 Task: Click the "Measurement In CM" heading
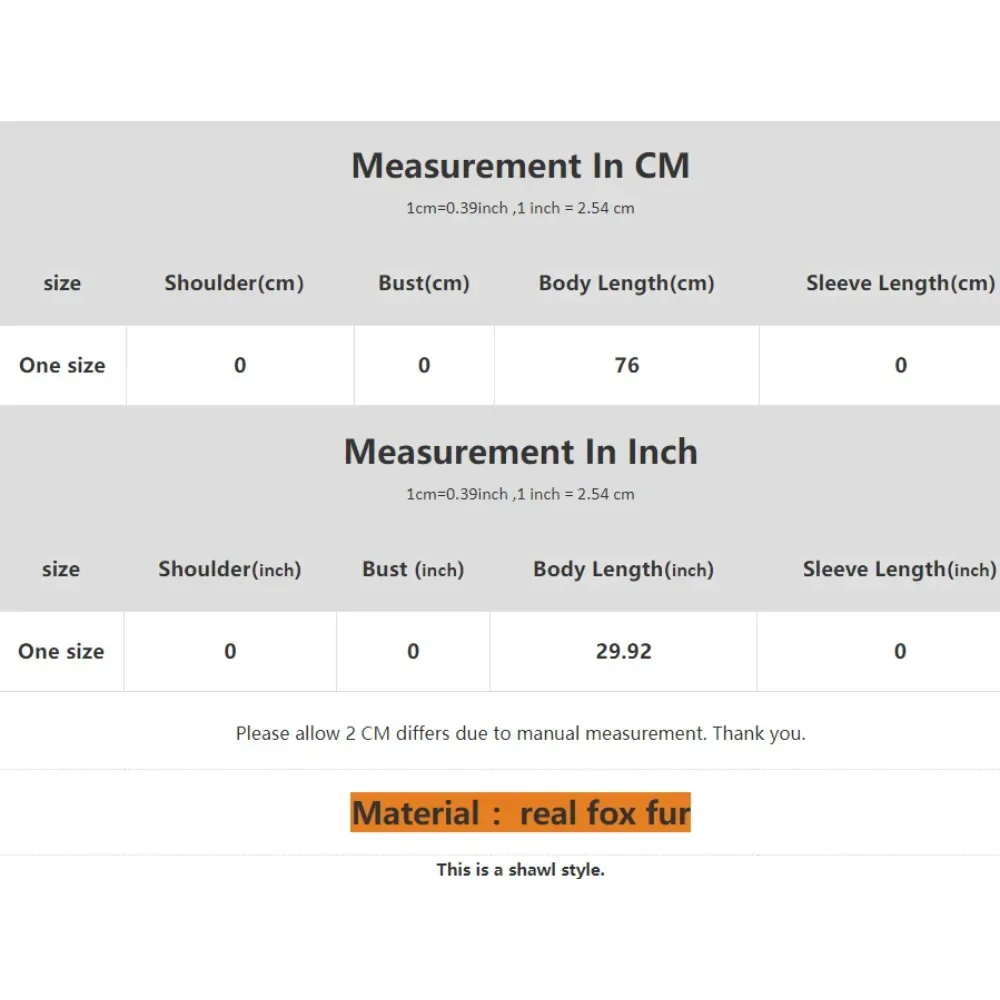520,166
